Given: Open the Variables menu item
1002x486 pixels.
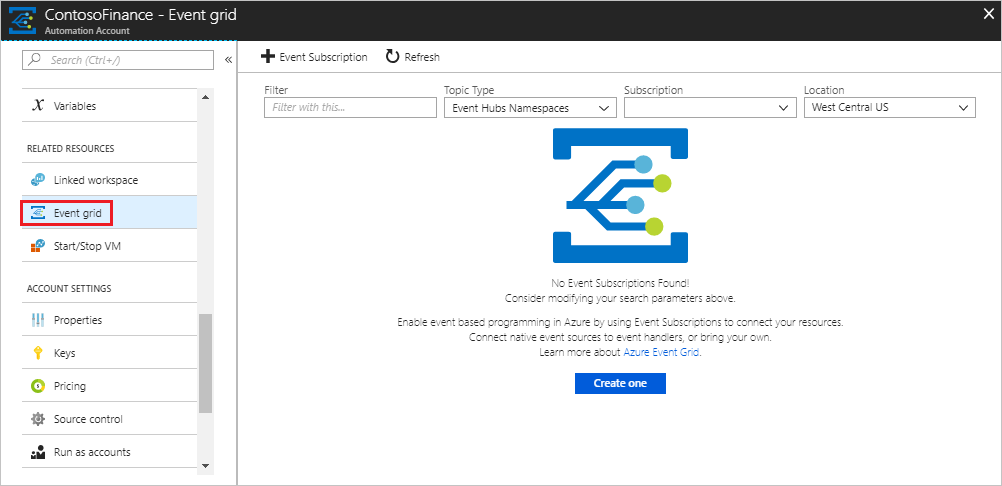Looking at the screenshot, I should tap(109, 106).
